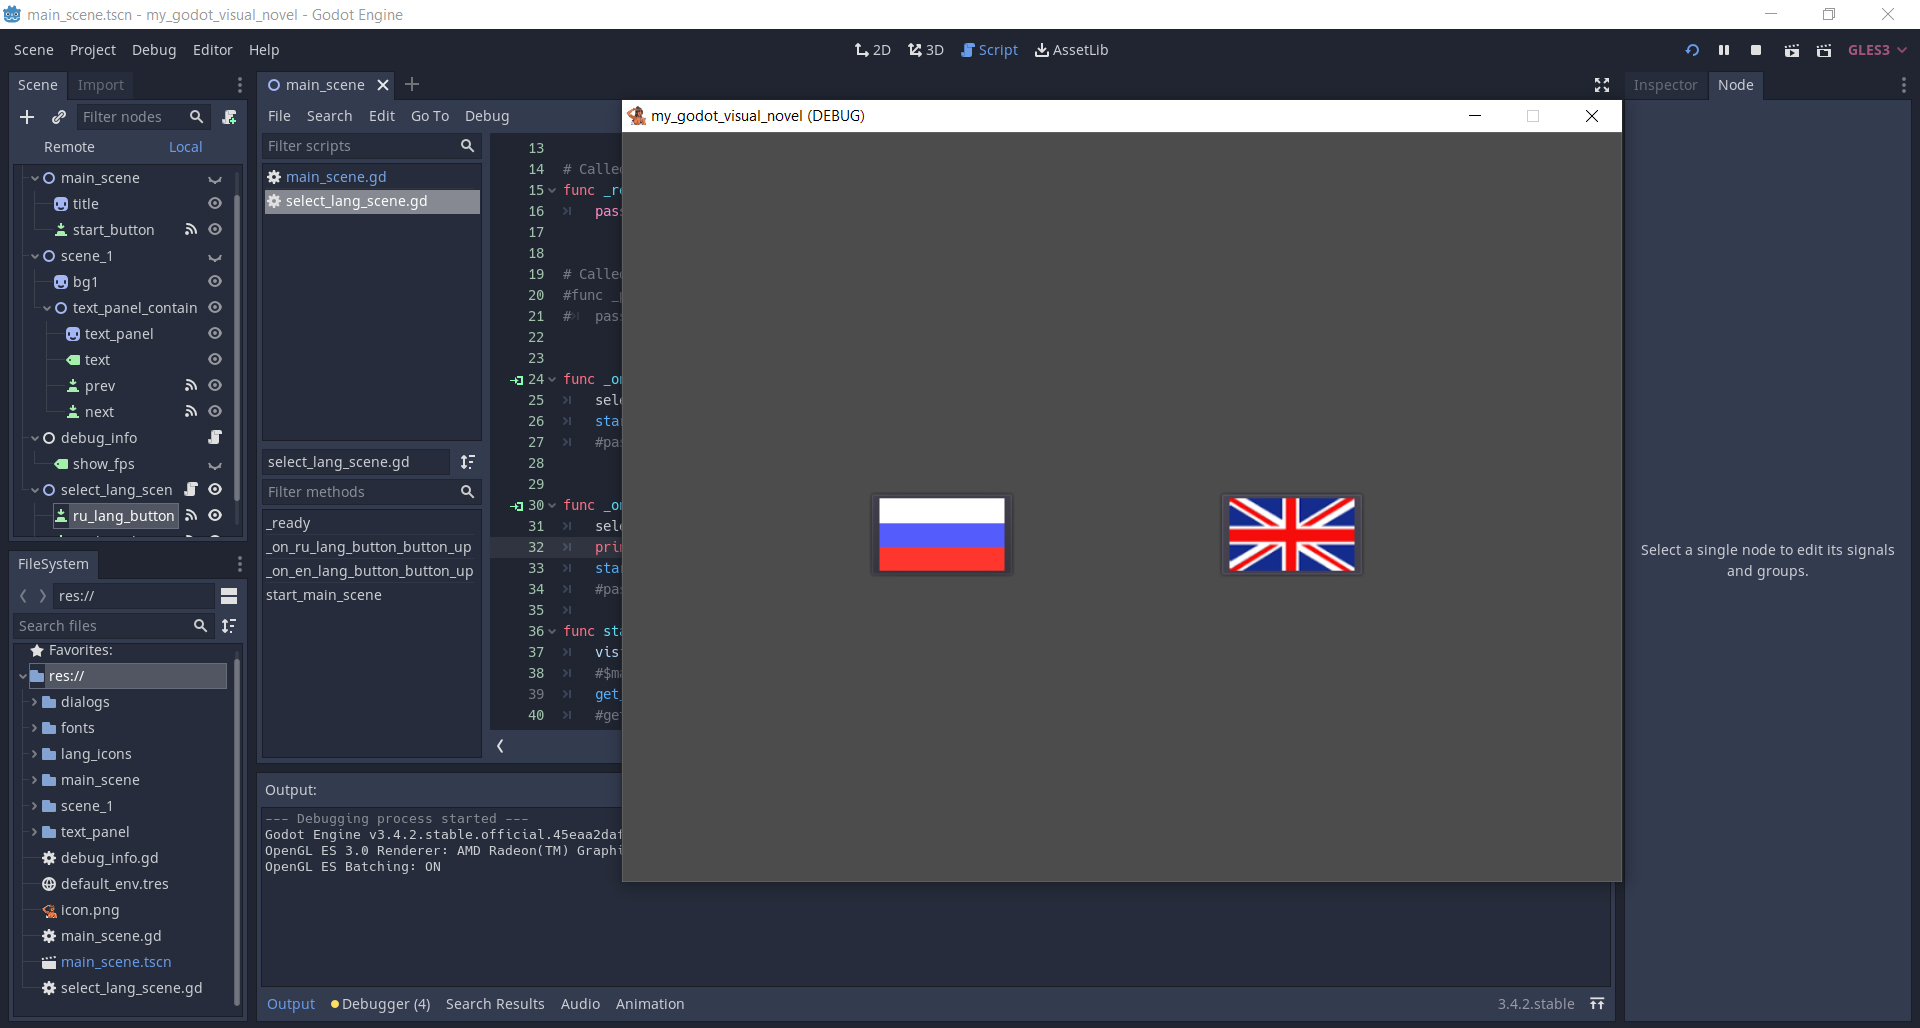Click the UK flag button
Image resolution: width=1920 pixels, height=1028 pixels.
point(1292,535)
